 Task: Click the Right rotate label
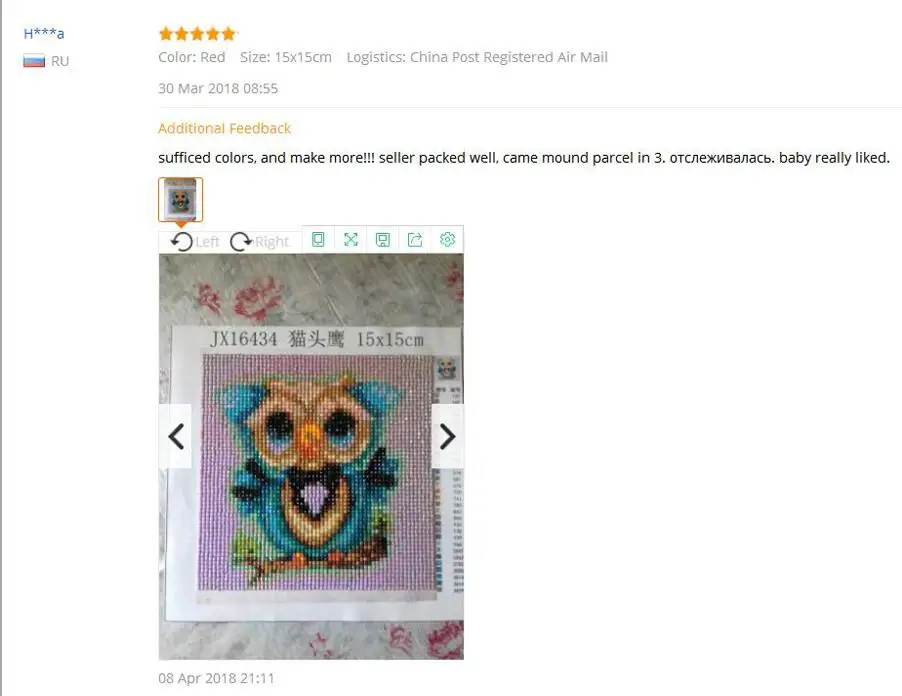[x=272, y=242]
